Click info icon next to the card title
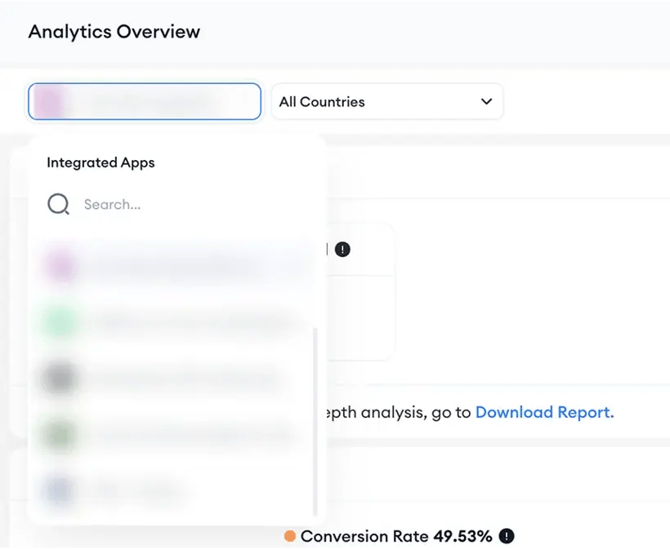 click(342, 249)
